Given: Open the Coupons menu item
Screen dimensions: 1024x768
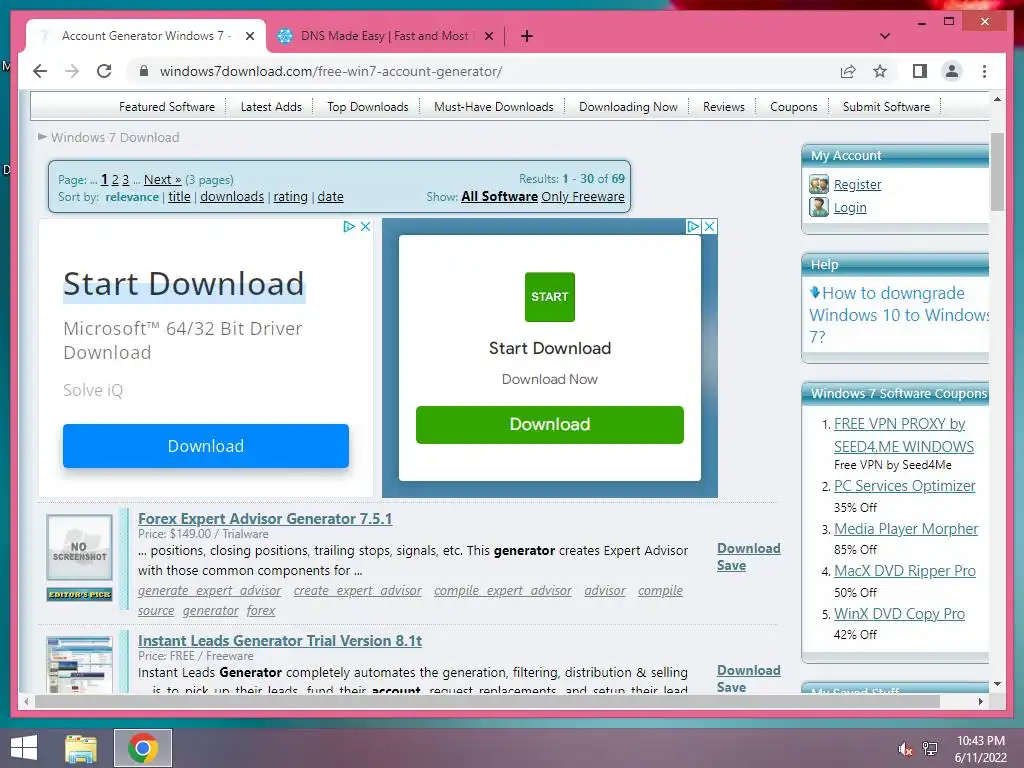Looking at the screenshot, I should click(793, 106).
